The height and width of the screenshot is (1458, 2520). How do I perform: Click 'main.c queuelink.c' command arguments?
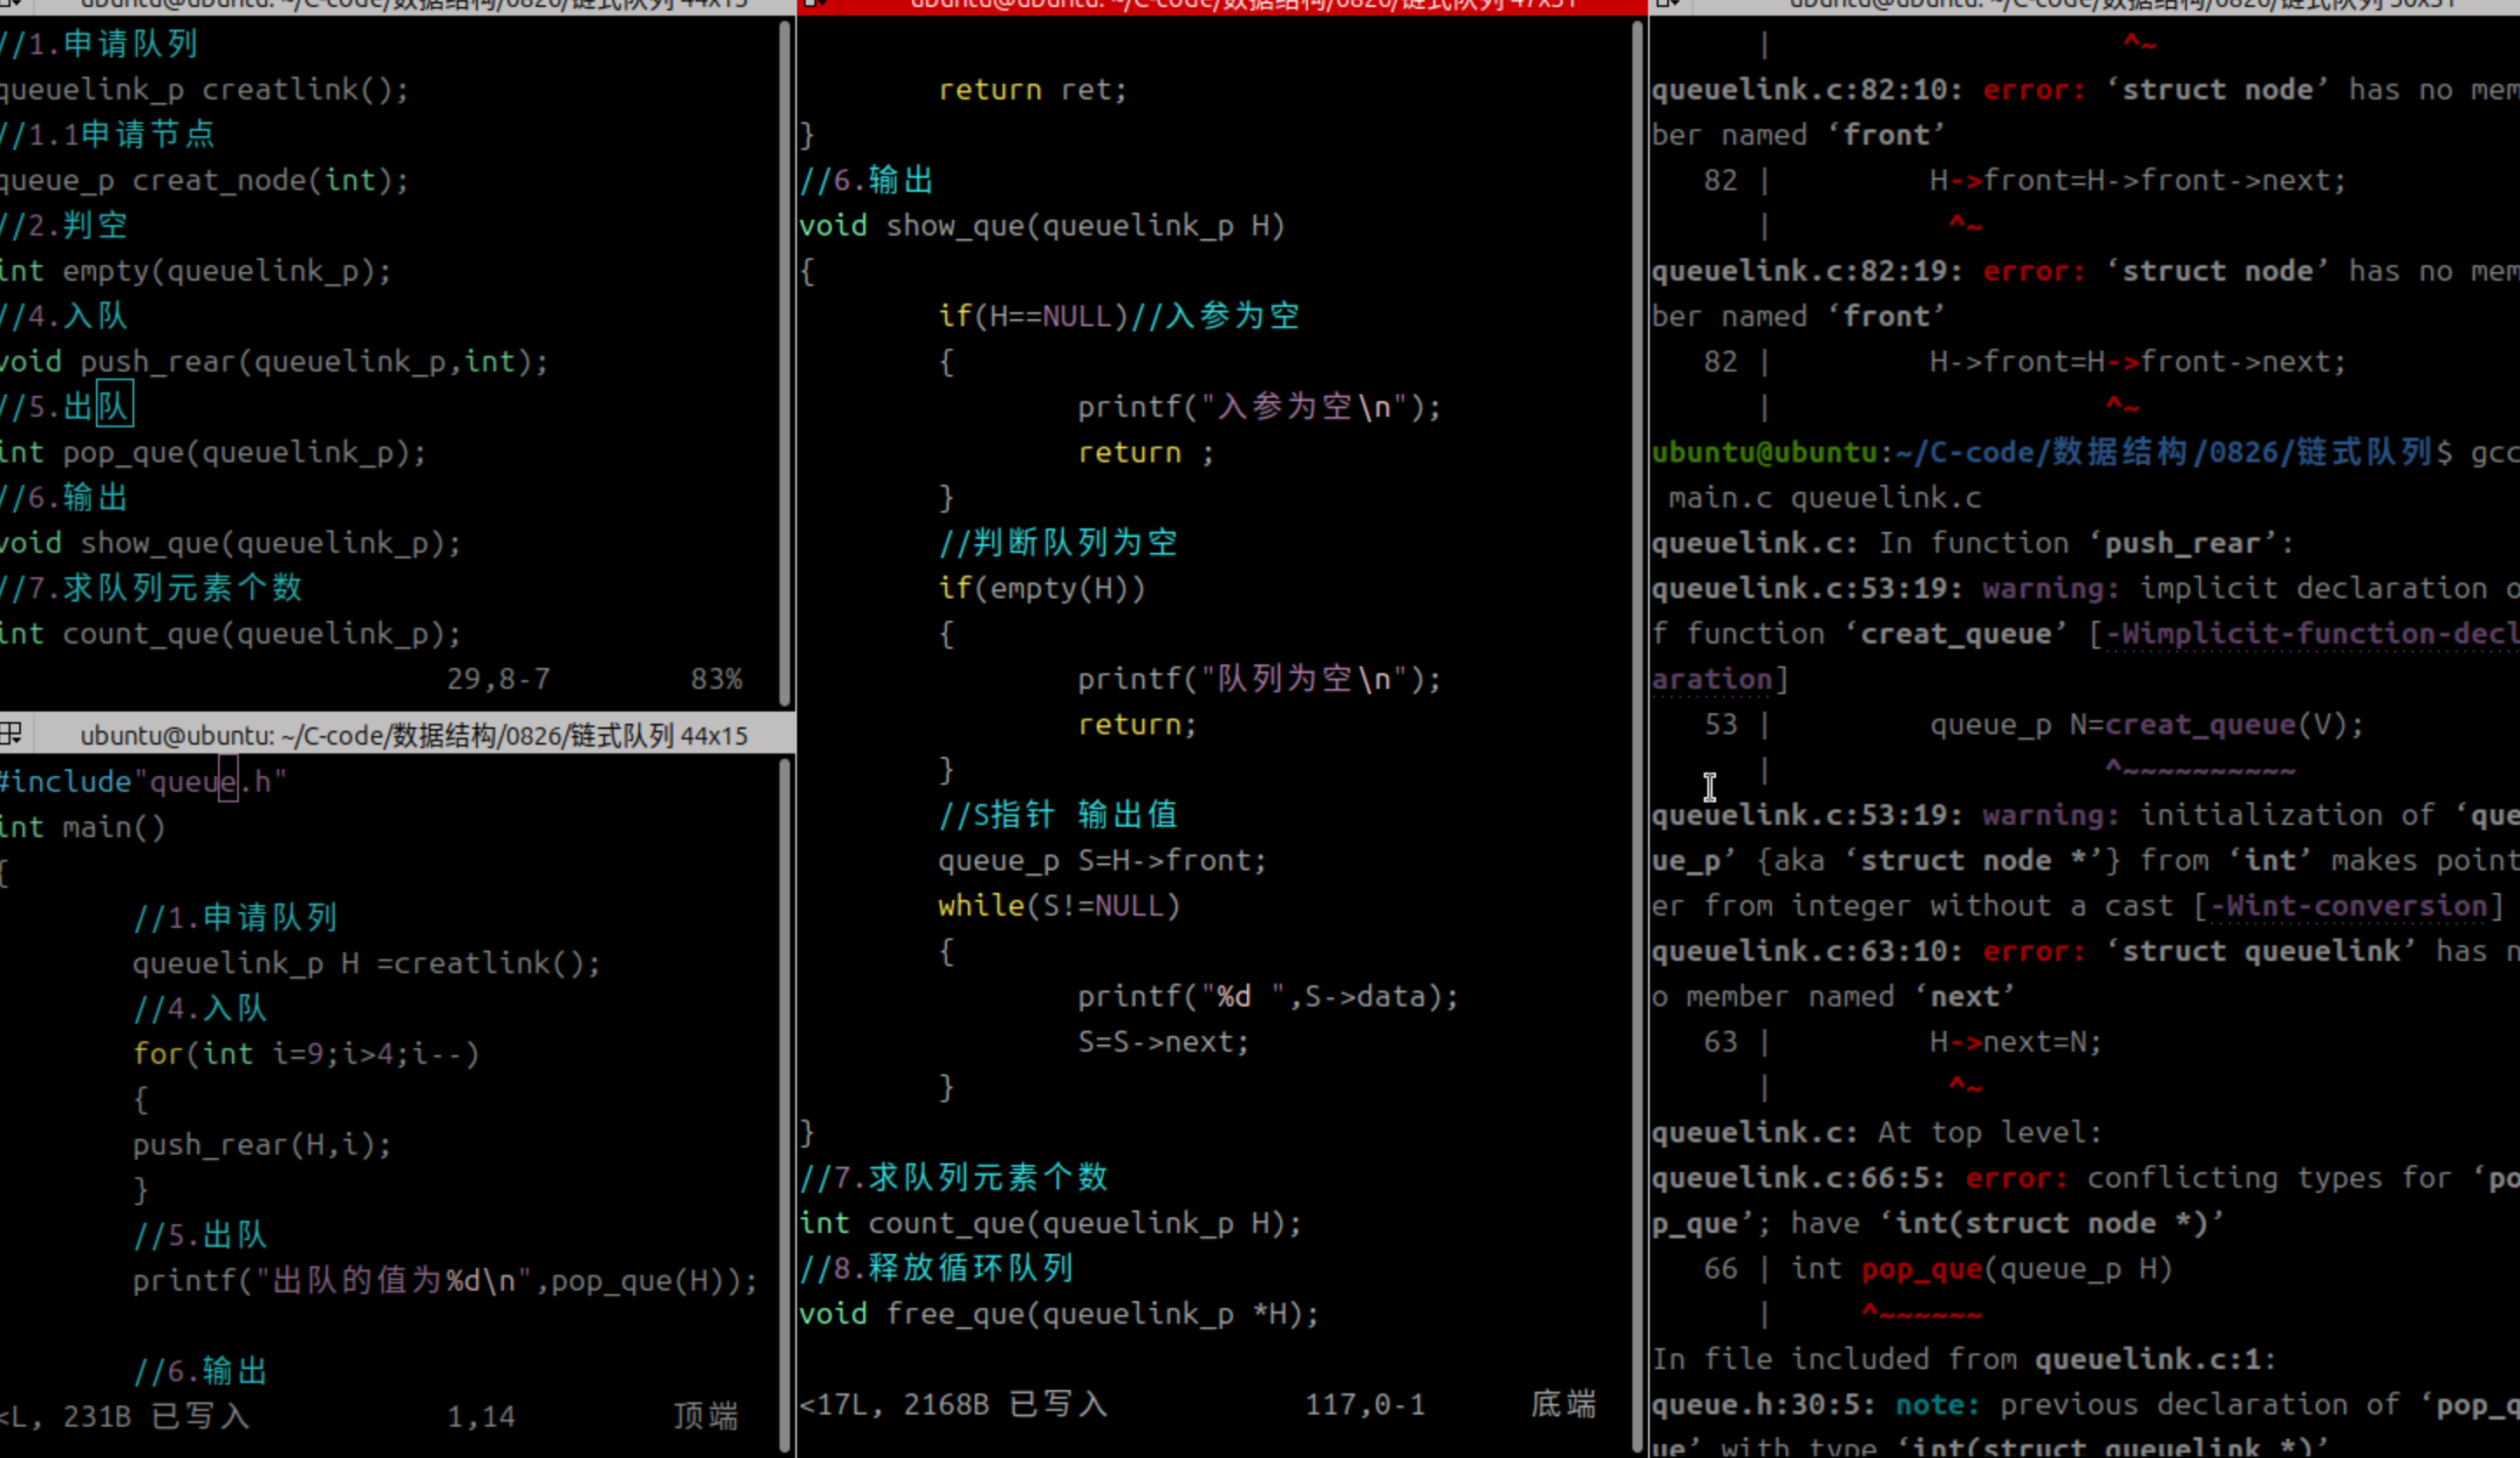1824,498
